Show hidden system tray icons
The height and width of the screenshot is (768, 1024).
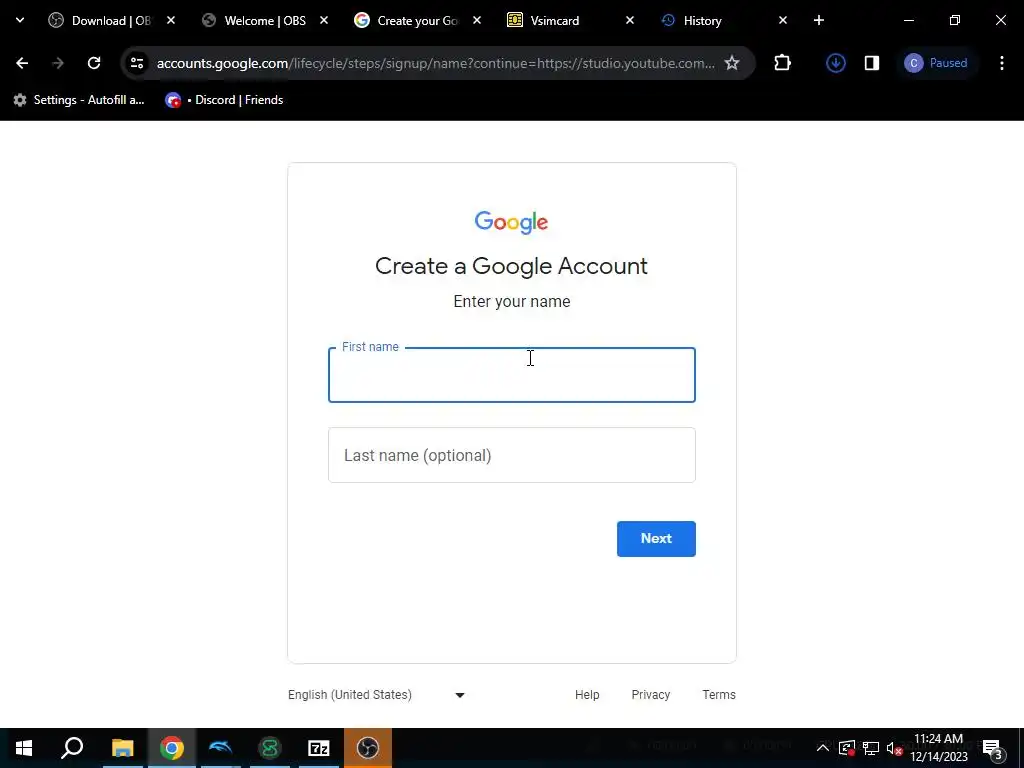[823, 748]
